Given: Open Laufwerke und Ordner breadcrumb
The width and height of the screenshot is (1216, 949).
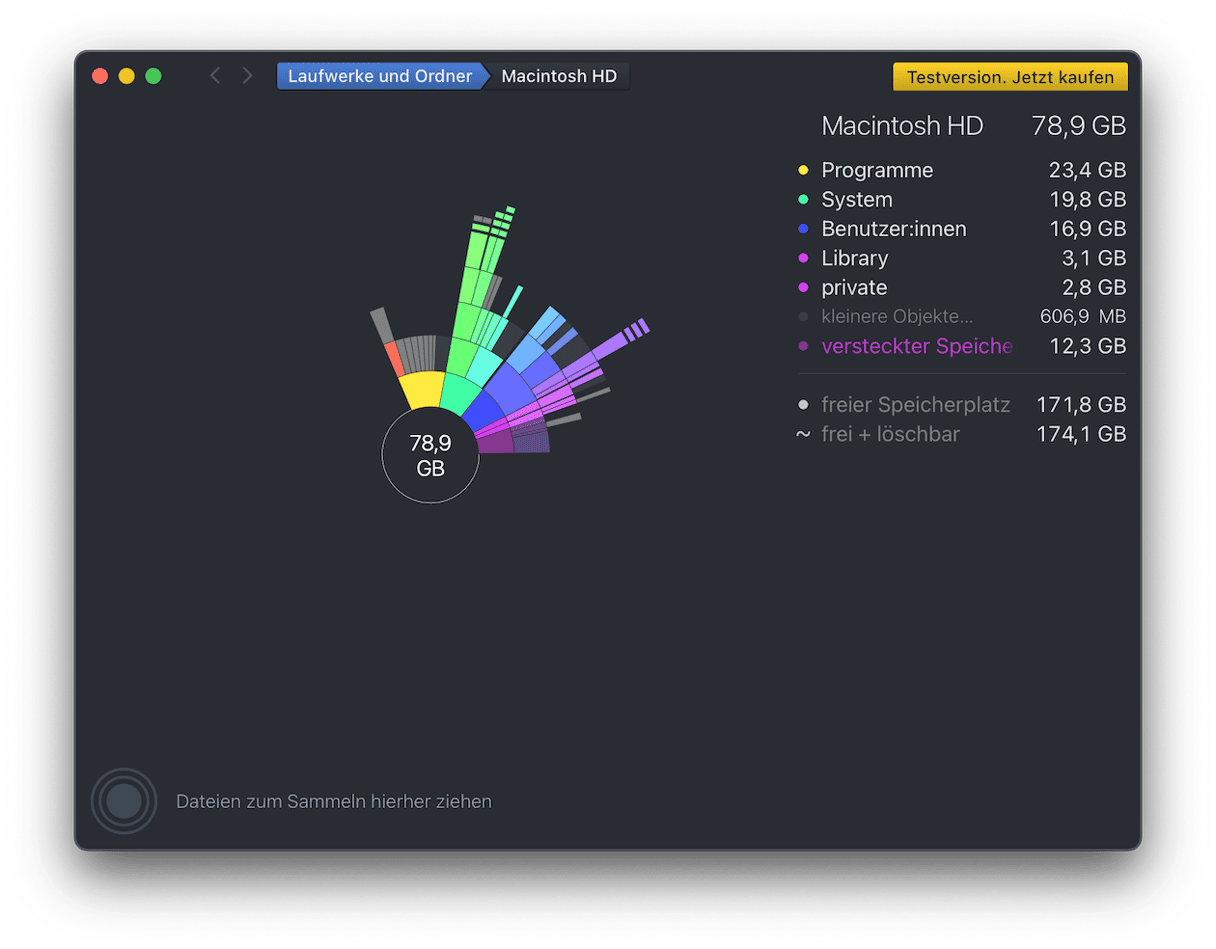Looking at the screenshot, I should click(379, 76).
